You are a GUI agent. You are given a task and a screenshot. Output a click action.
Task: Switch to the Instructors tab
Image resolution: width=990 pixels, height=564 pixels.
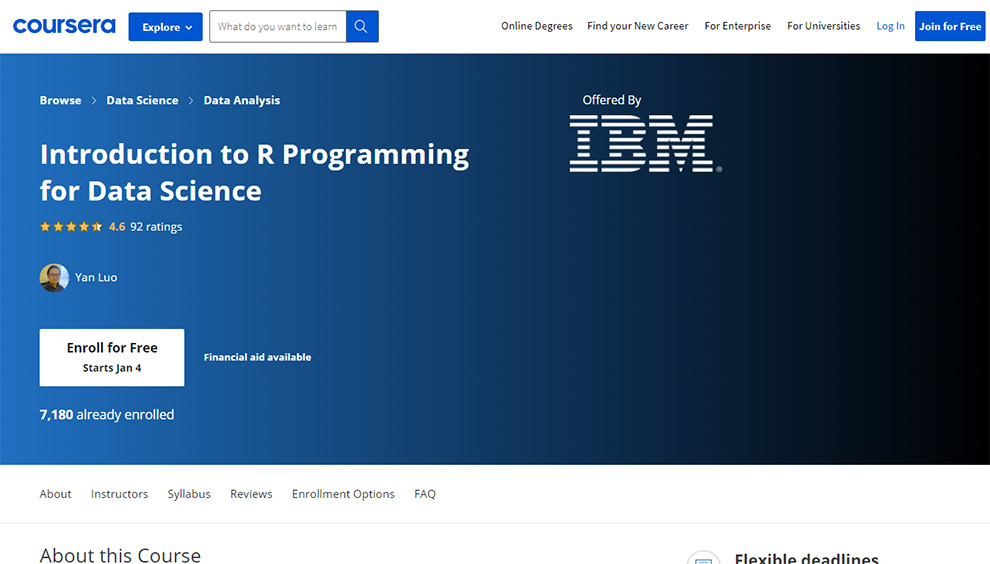[x=119, y=494]
